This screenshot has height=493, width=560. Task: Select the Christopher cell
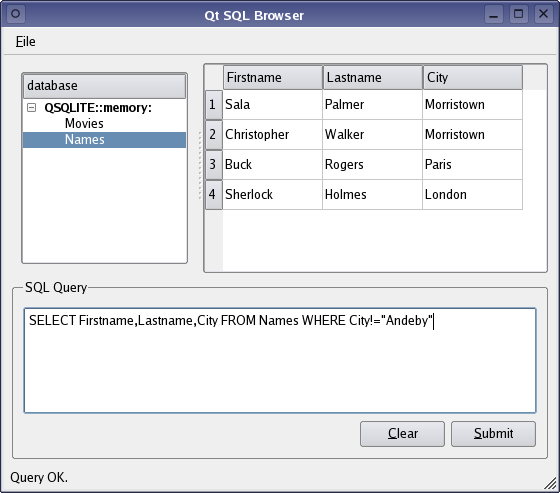pos(272,135)
